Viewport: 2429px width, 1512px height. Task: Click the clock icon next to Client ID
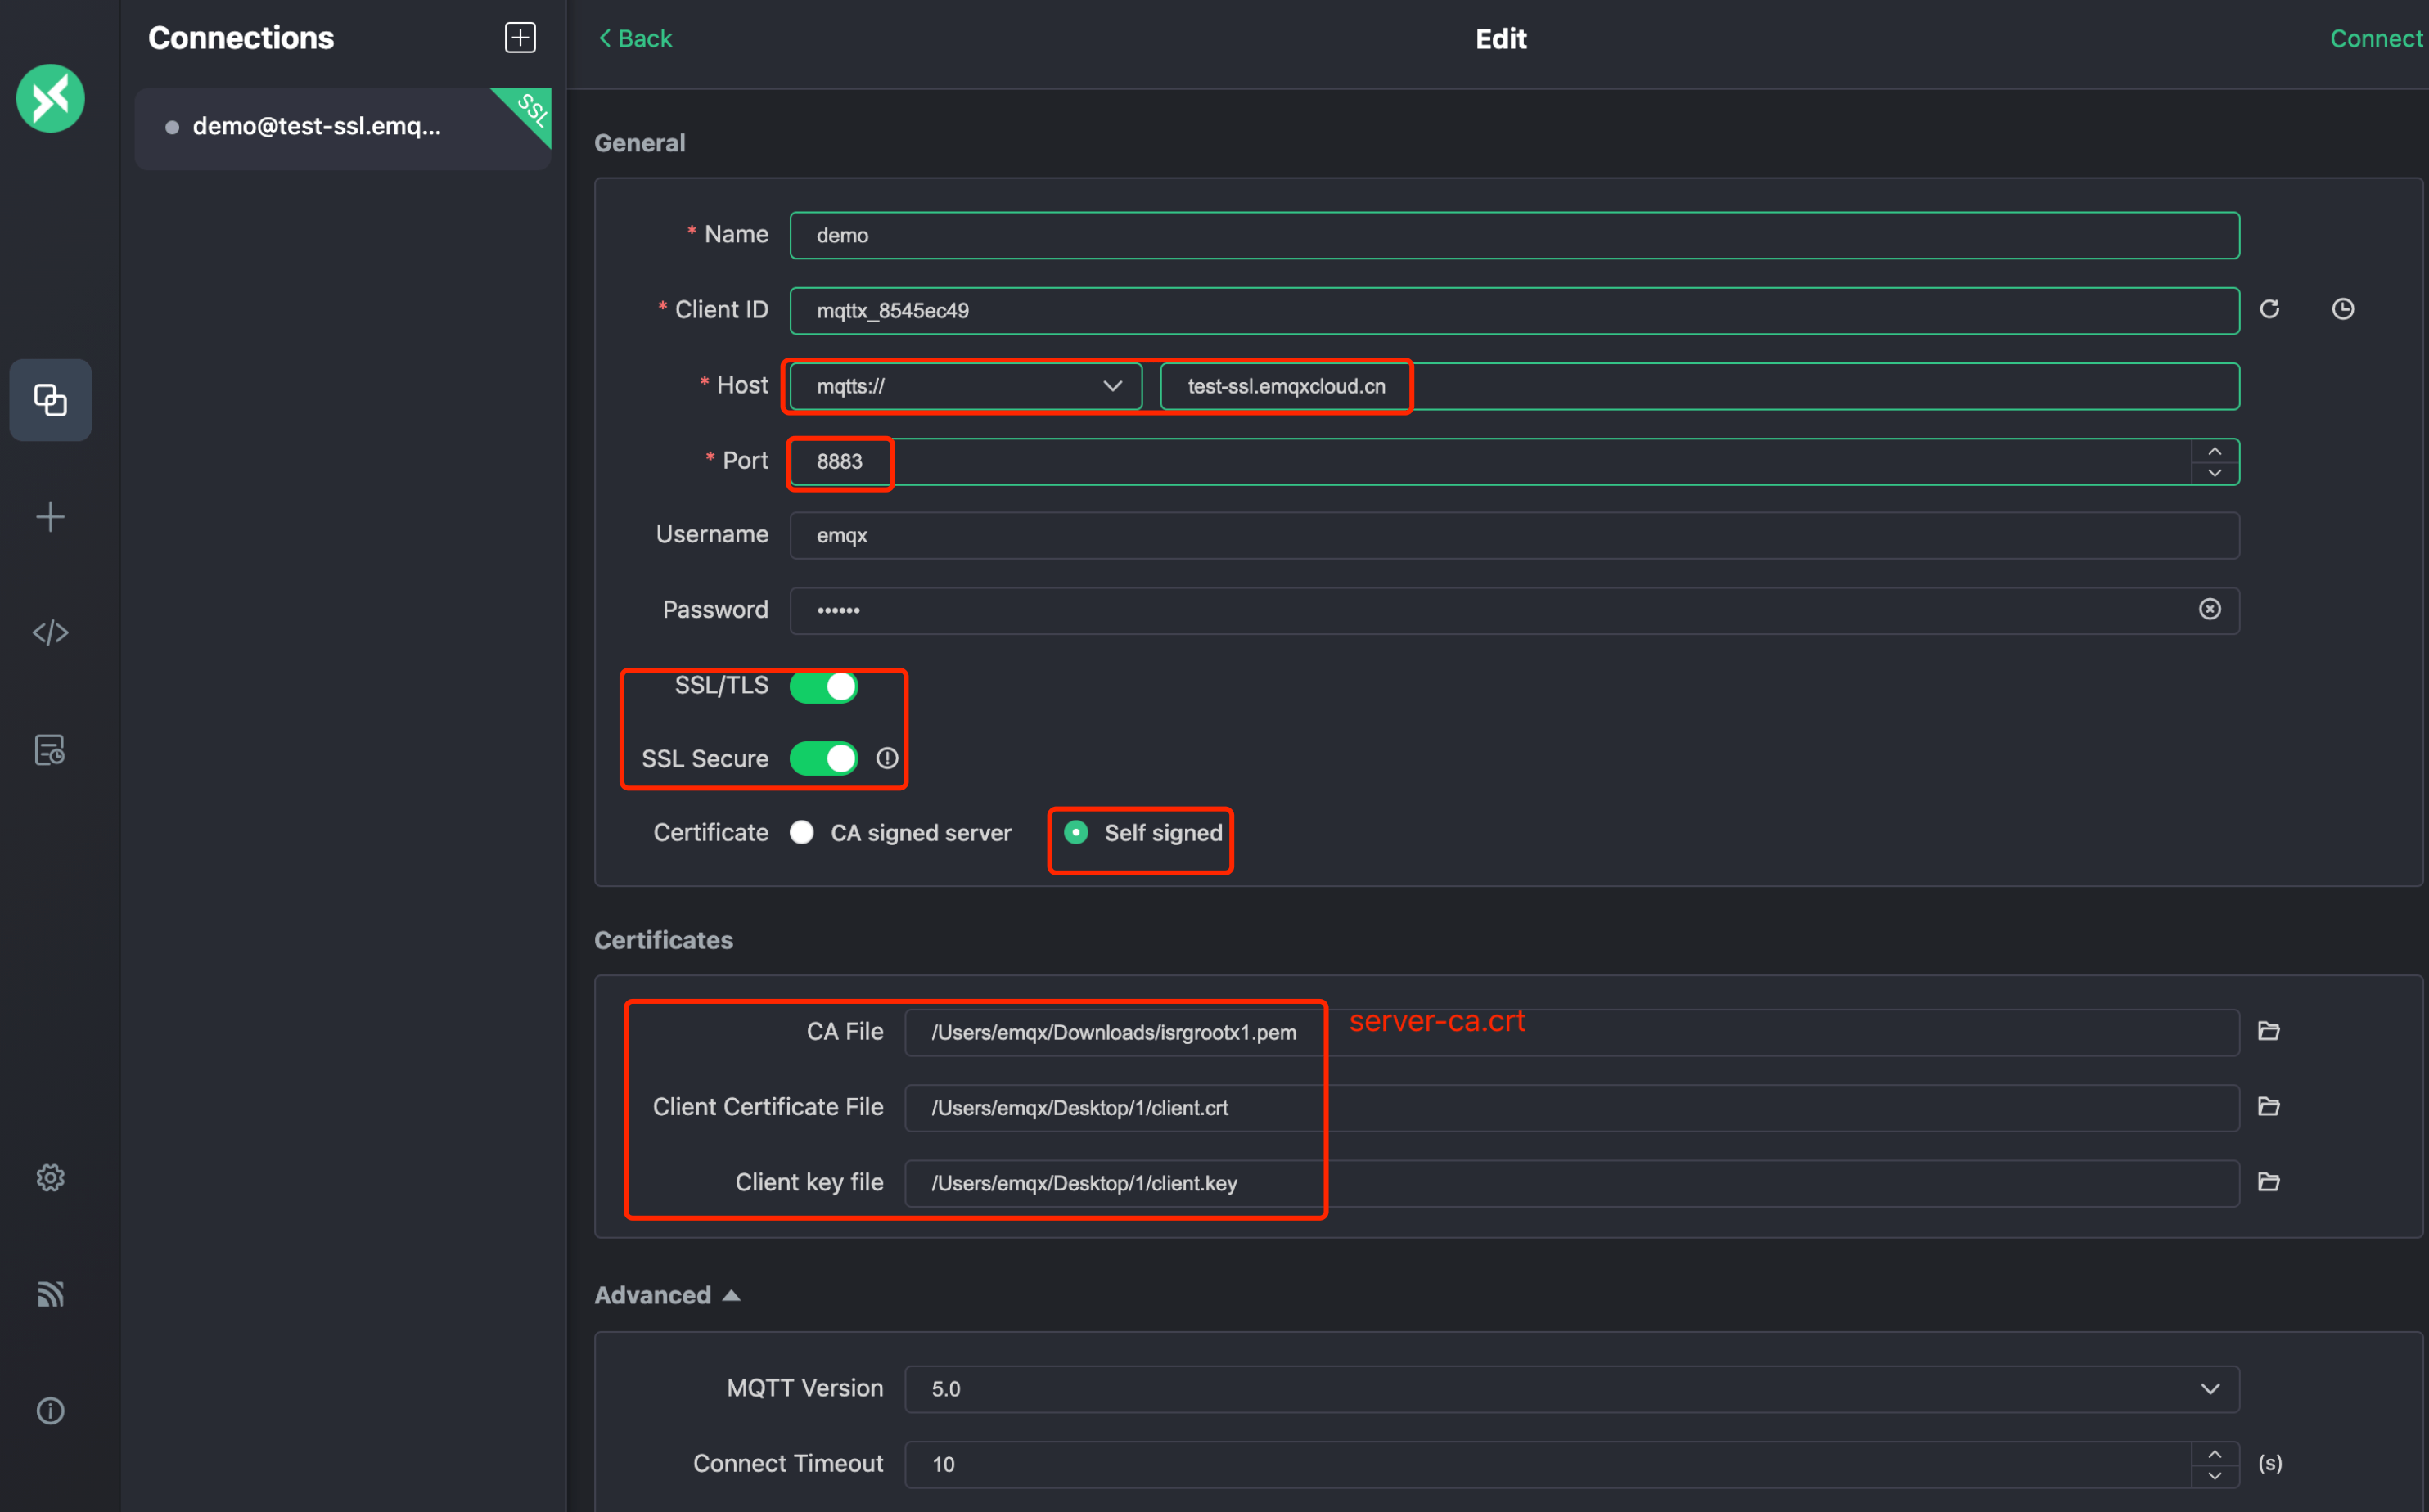tap(2343, 309)
